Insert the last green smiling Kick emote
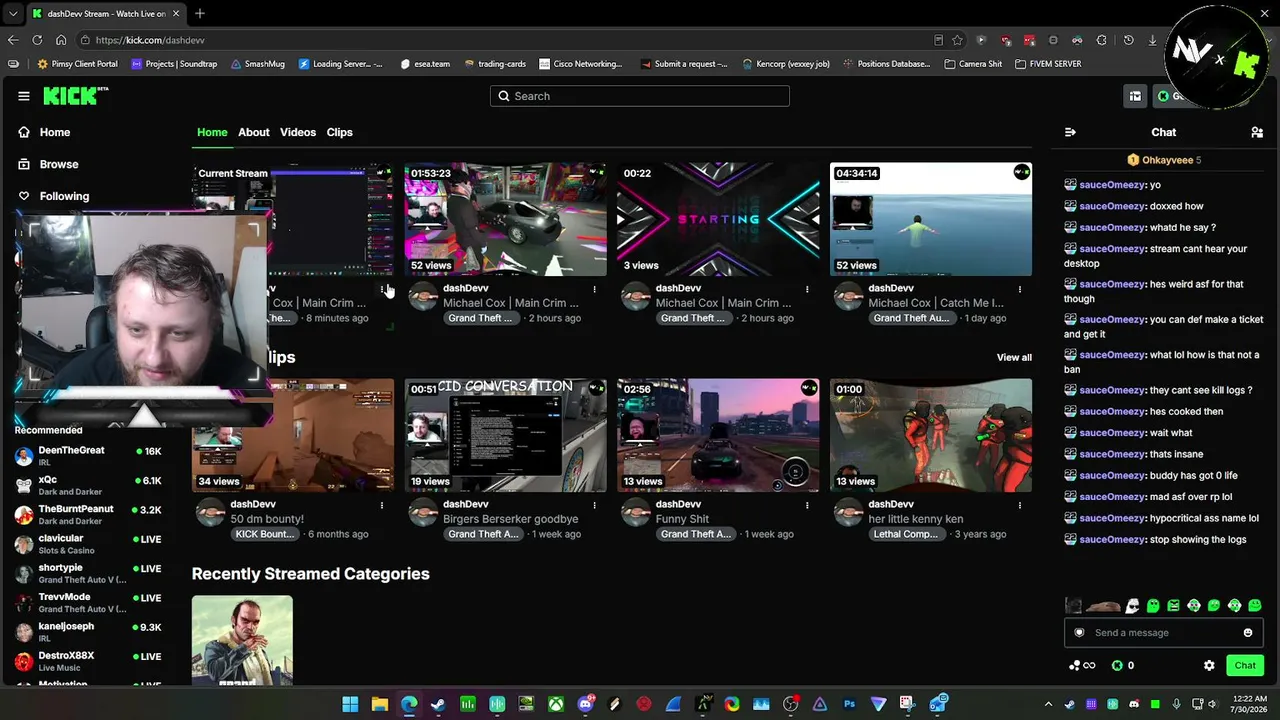This screenshot has width=1280, height=720. click(1255, 606)
